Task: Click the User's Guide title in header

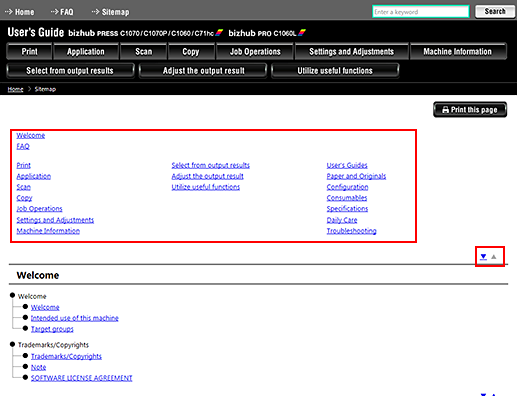Action: (x=36, y=32)
